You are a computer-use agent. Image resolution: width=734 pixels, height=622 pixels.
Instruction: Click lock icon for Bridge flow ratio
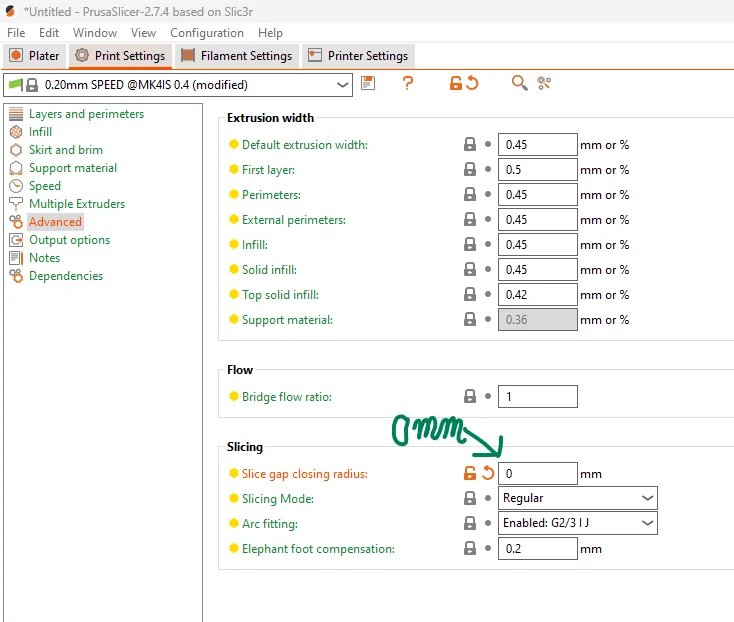[x=470, y=396]
